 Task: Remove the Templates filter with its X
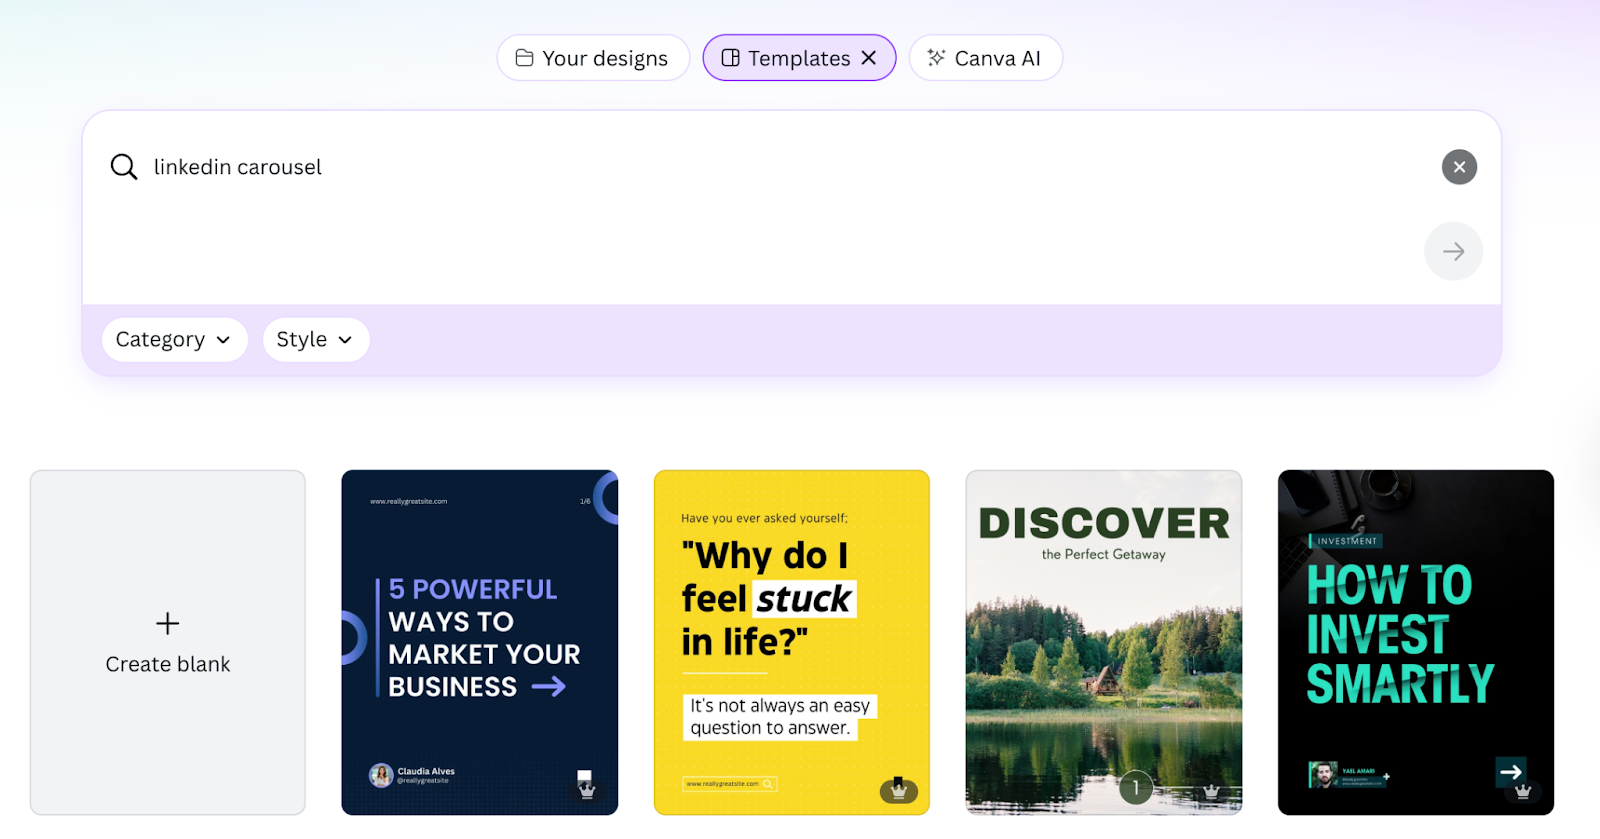(869, 58)
